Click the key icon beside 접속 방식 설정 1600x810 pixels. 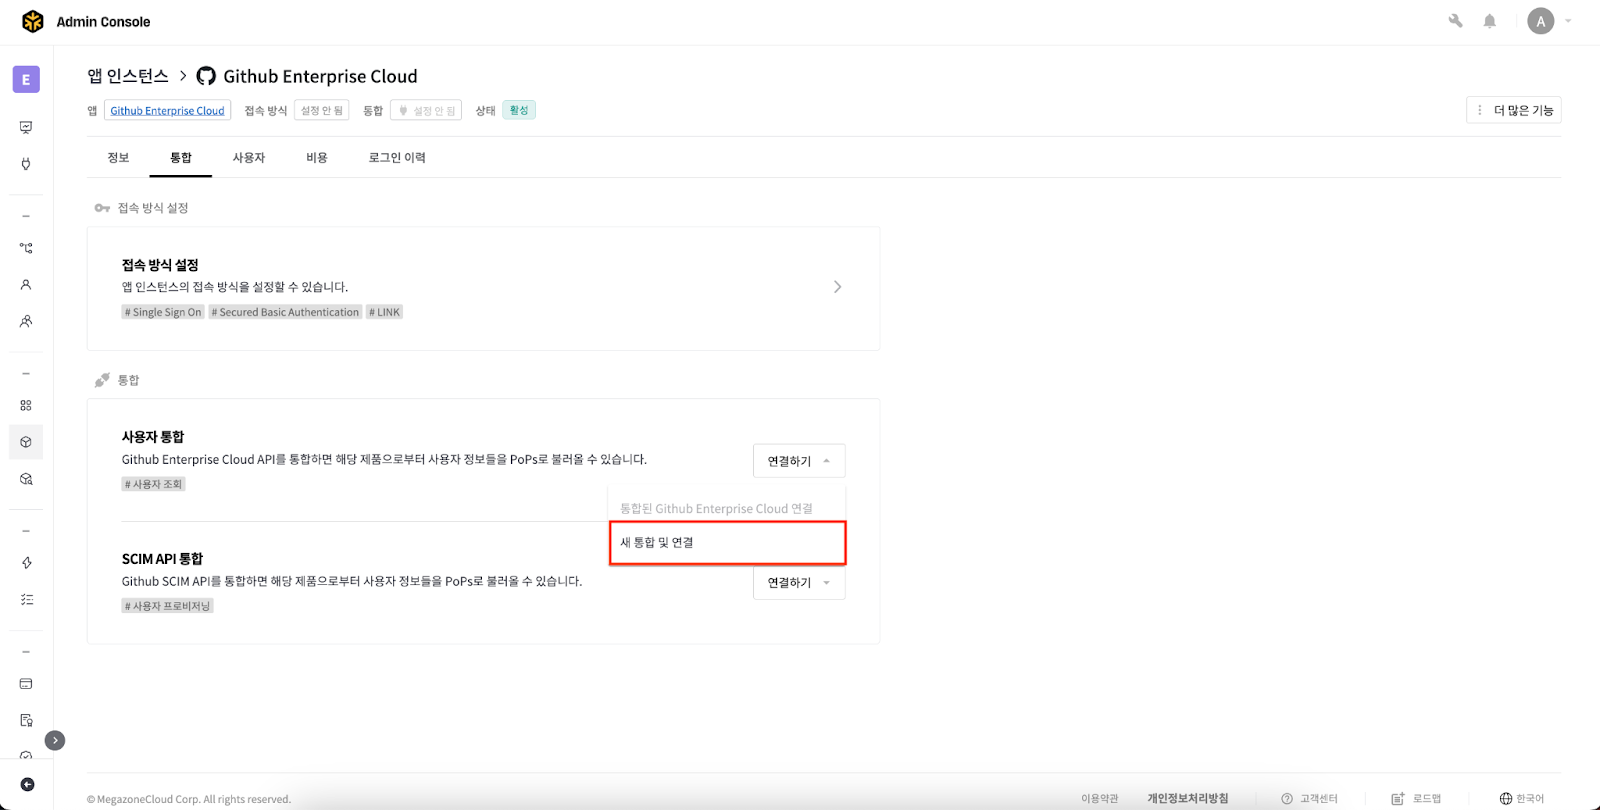(x=102, y=208)
